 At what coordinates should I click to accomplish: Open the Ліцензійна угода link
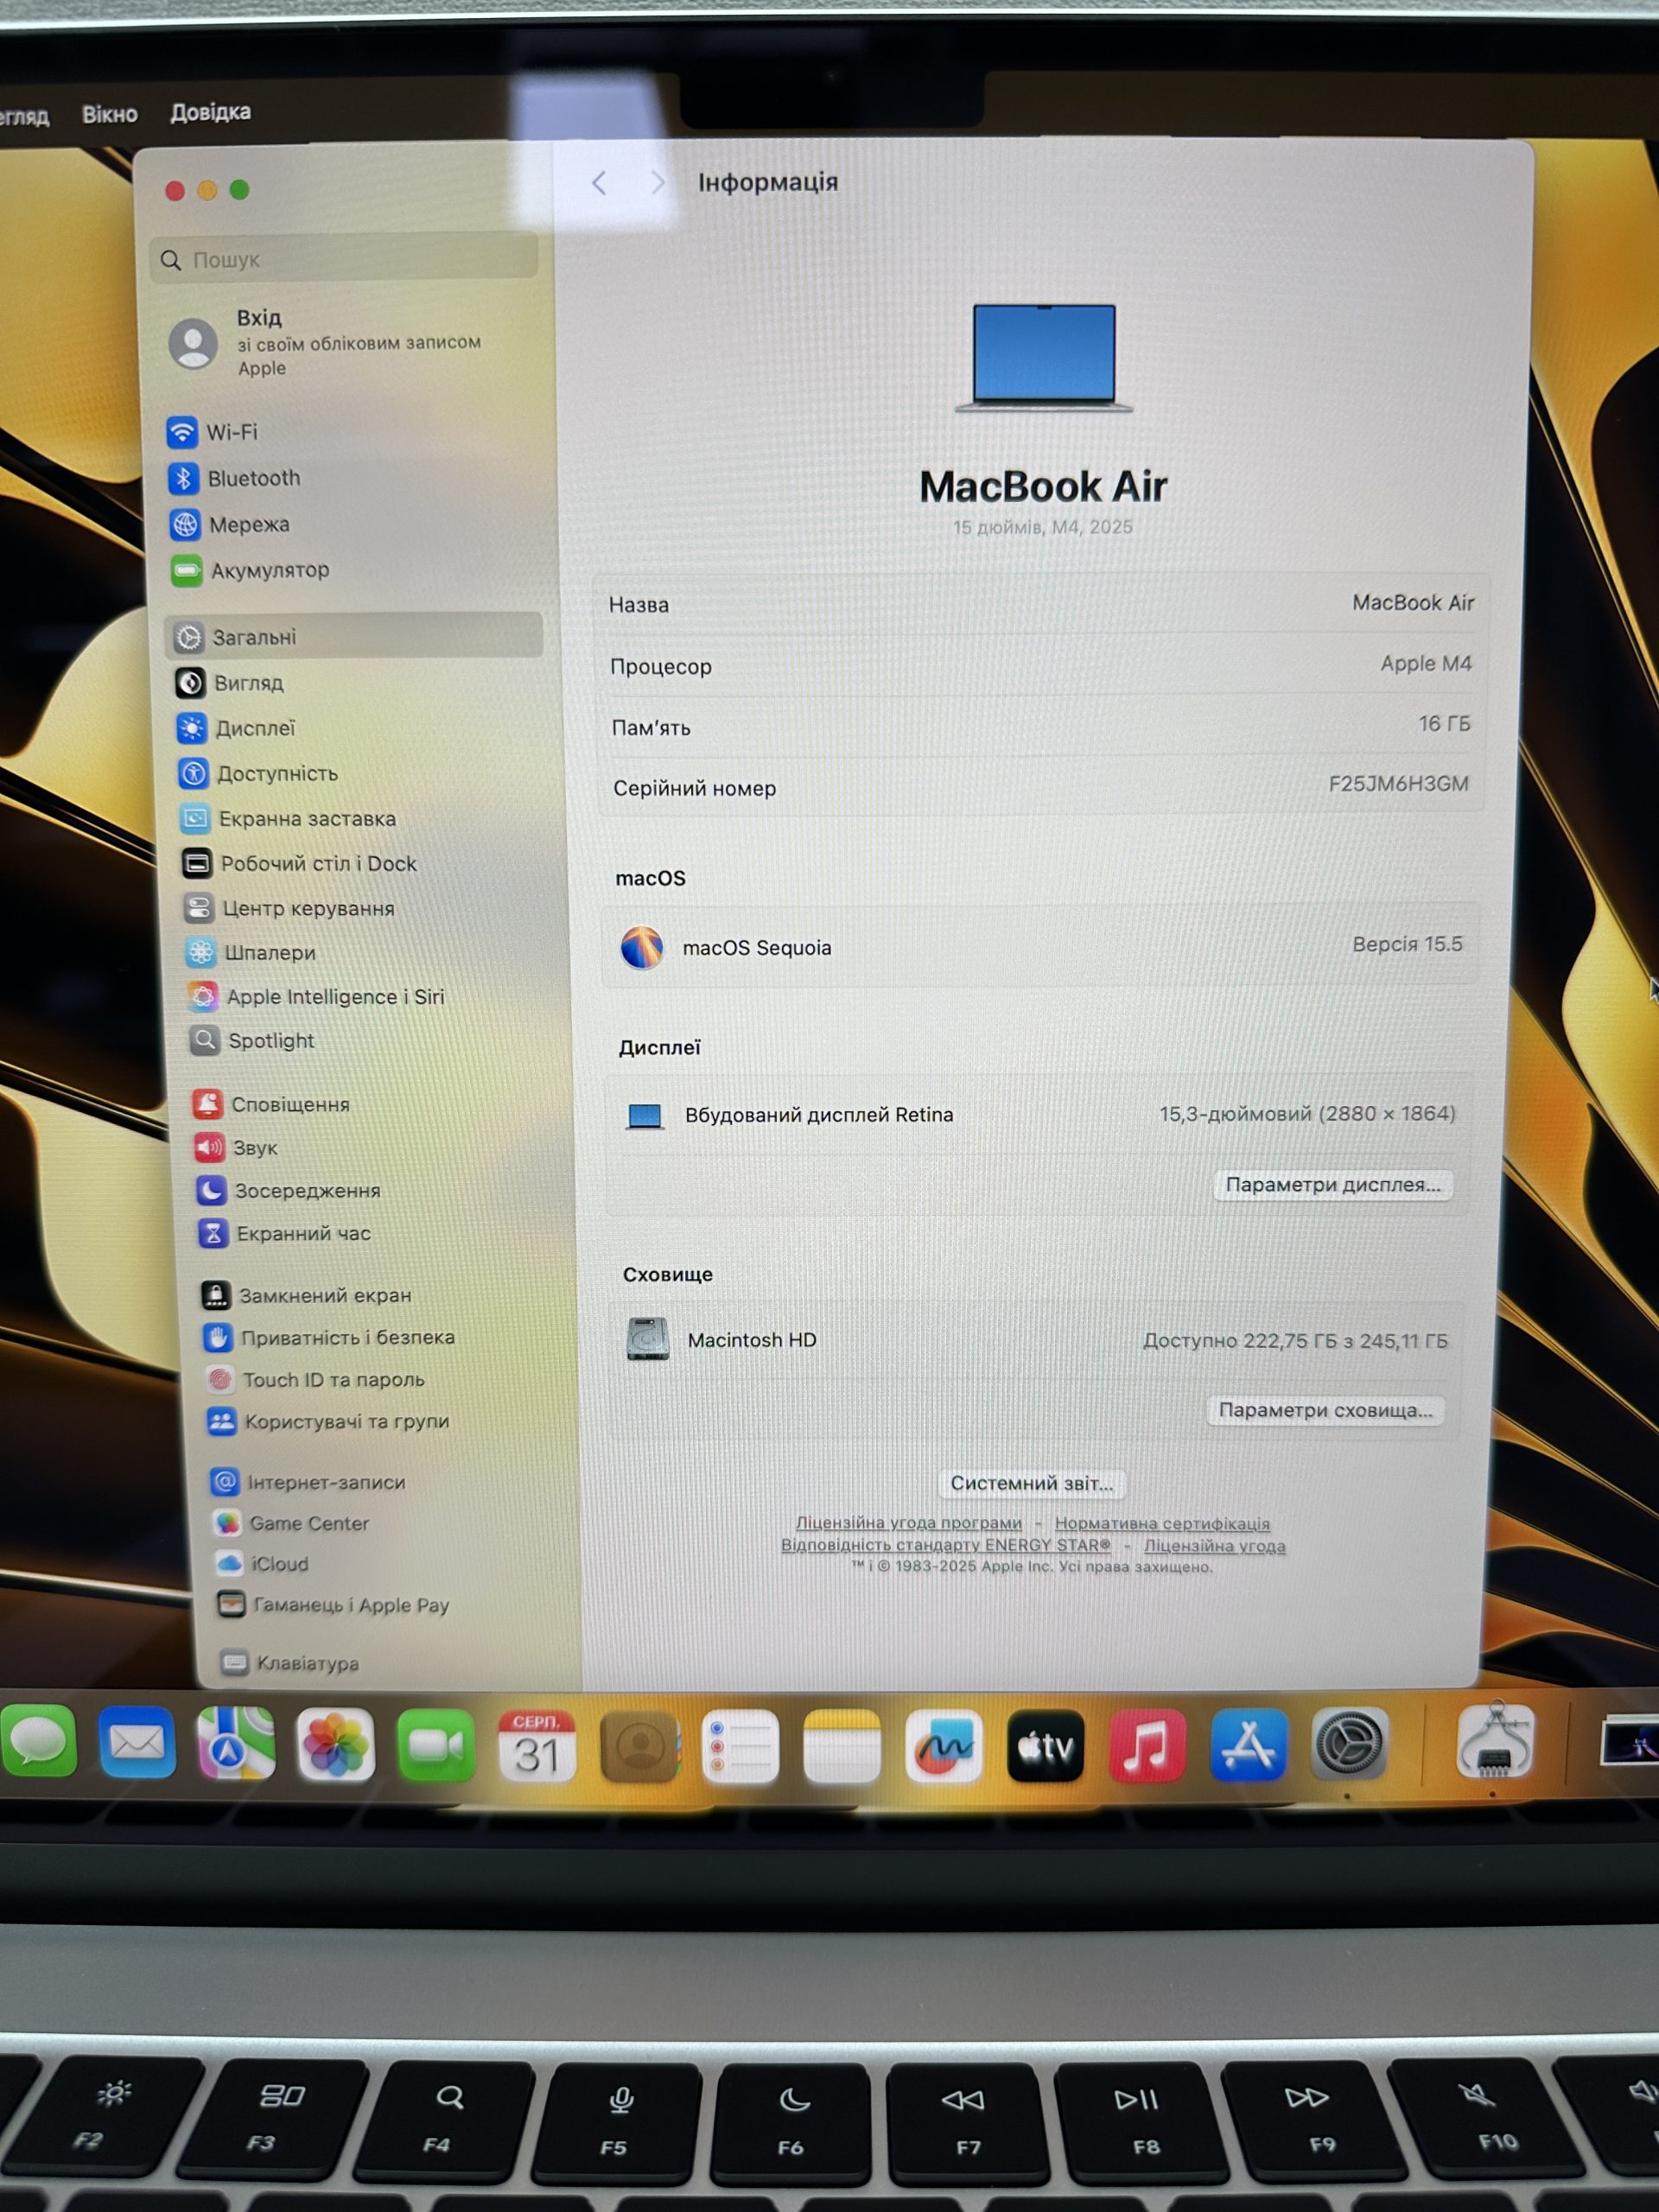[1214, 1546]
